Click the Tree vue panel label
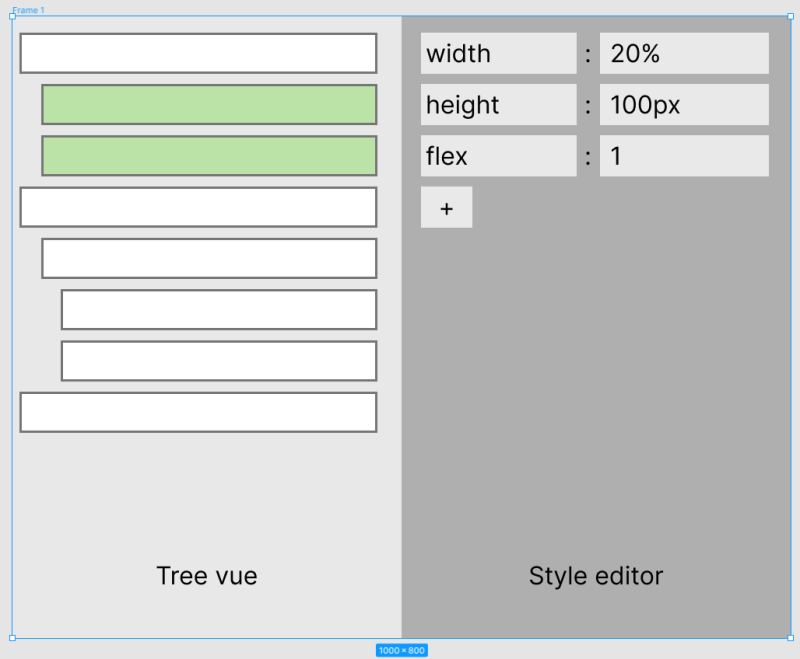 (206, 576)
